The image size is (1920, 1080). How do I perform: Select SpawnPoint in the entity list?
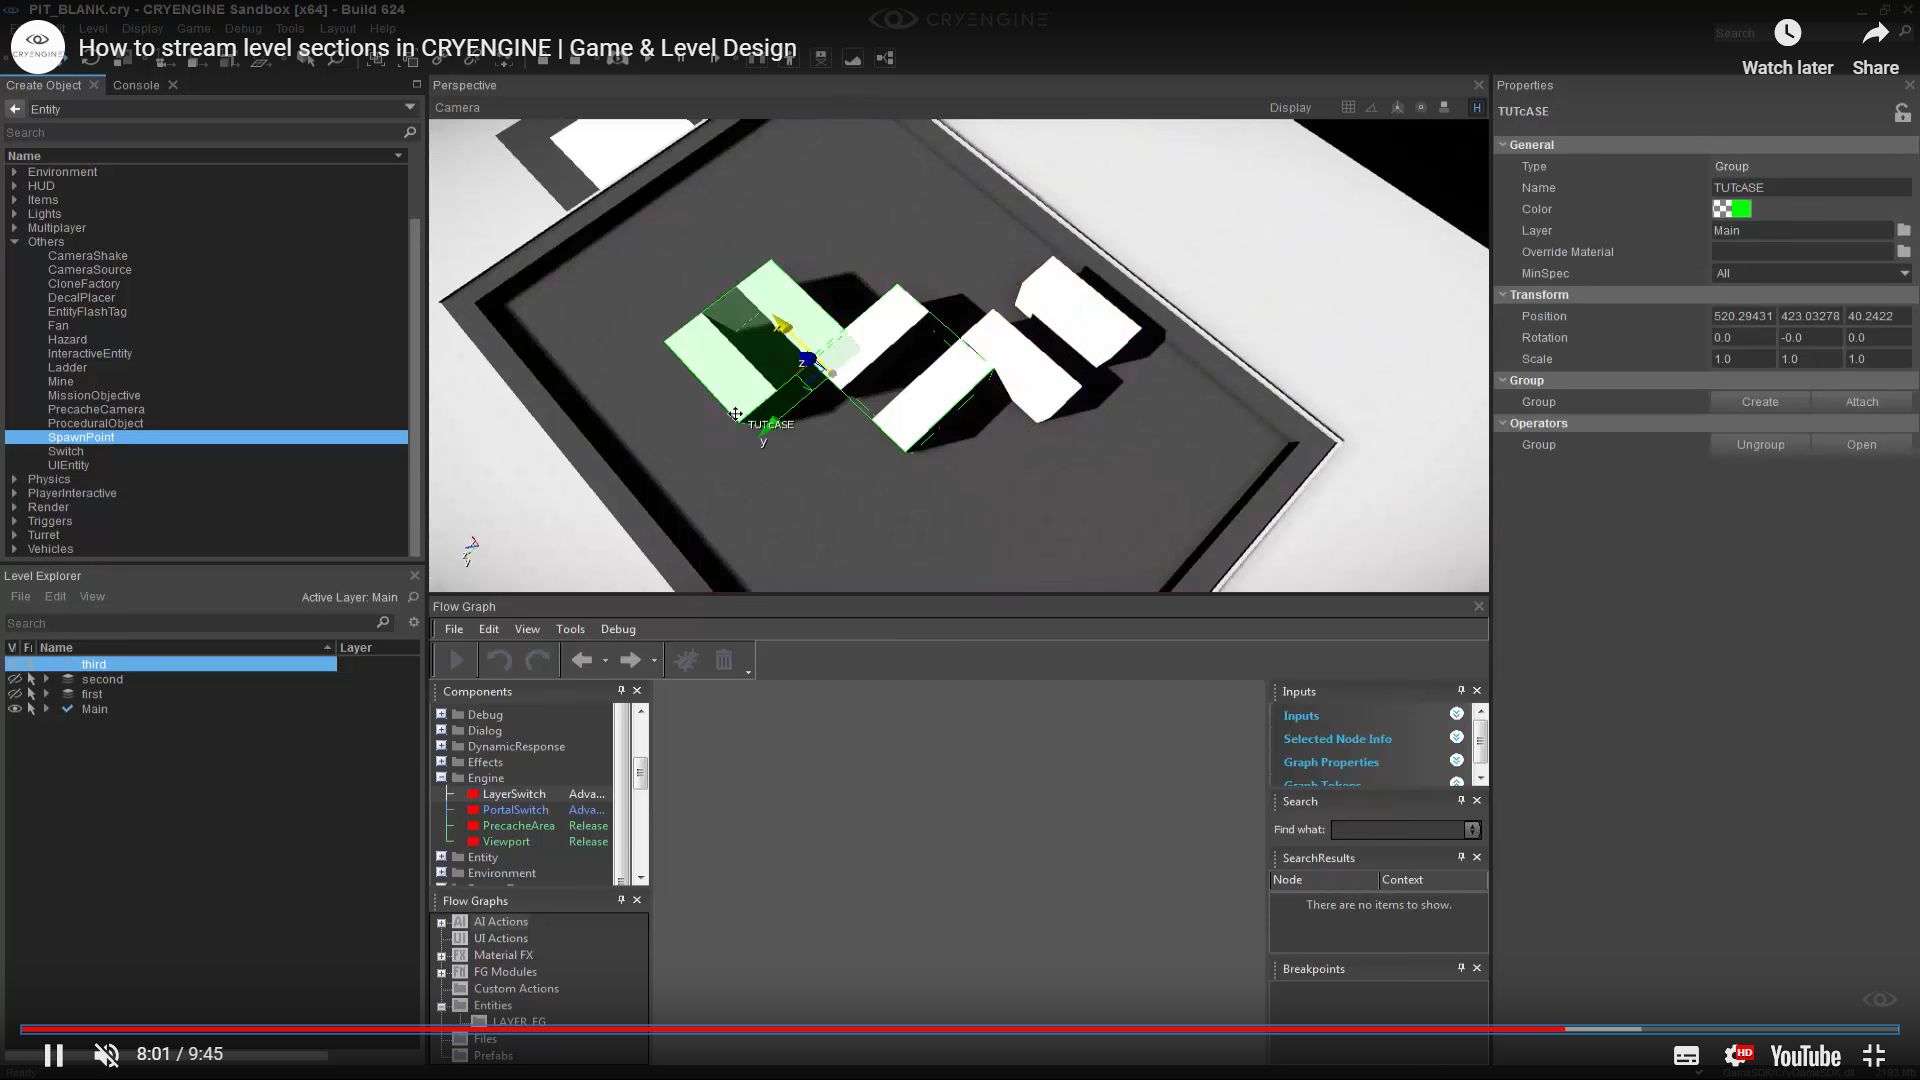tap(82, 437)
